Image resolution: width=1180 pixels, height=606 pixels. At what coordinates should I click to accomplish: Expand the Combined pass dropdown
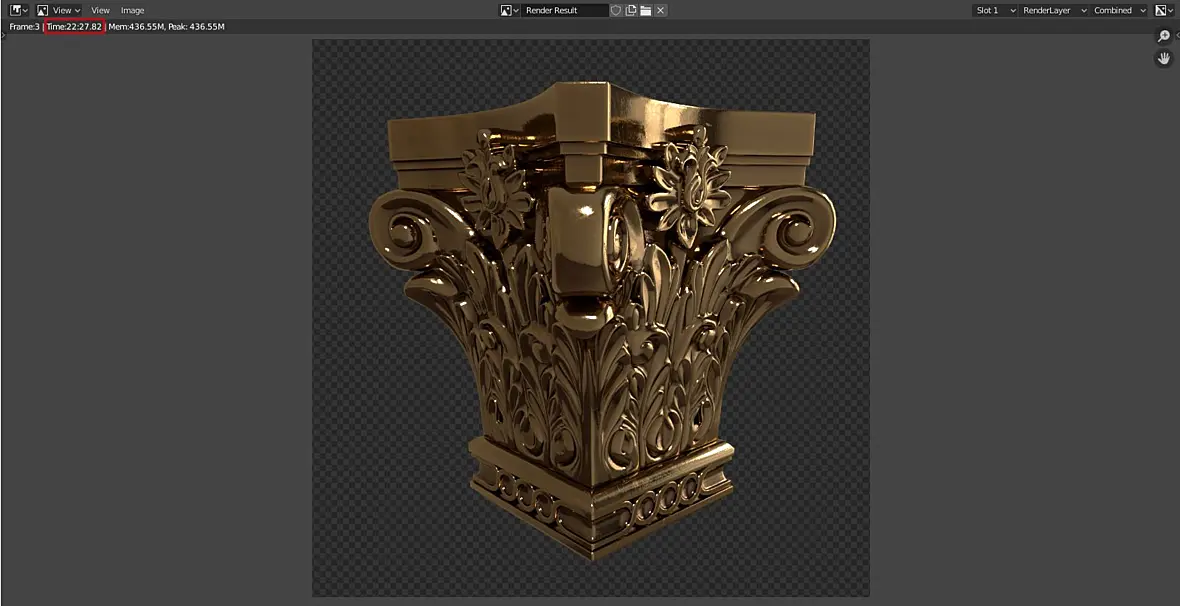coord(1119,11)
